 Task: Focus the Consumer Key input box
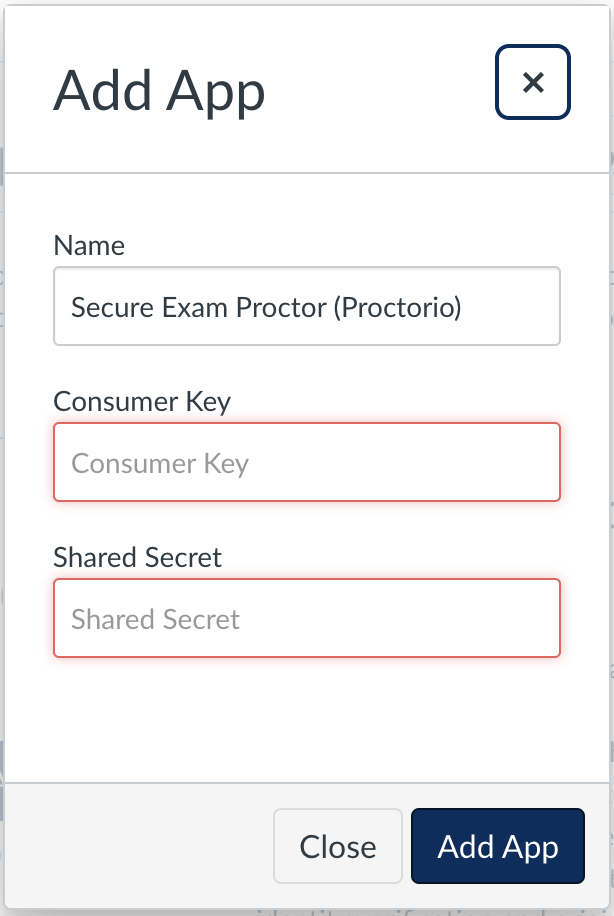tap(306, 462)
